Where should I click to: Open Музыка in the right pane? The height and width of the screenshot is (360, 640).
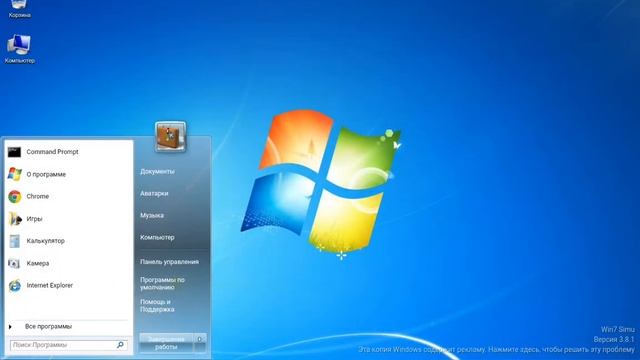[x=152, y=215]
